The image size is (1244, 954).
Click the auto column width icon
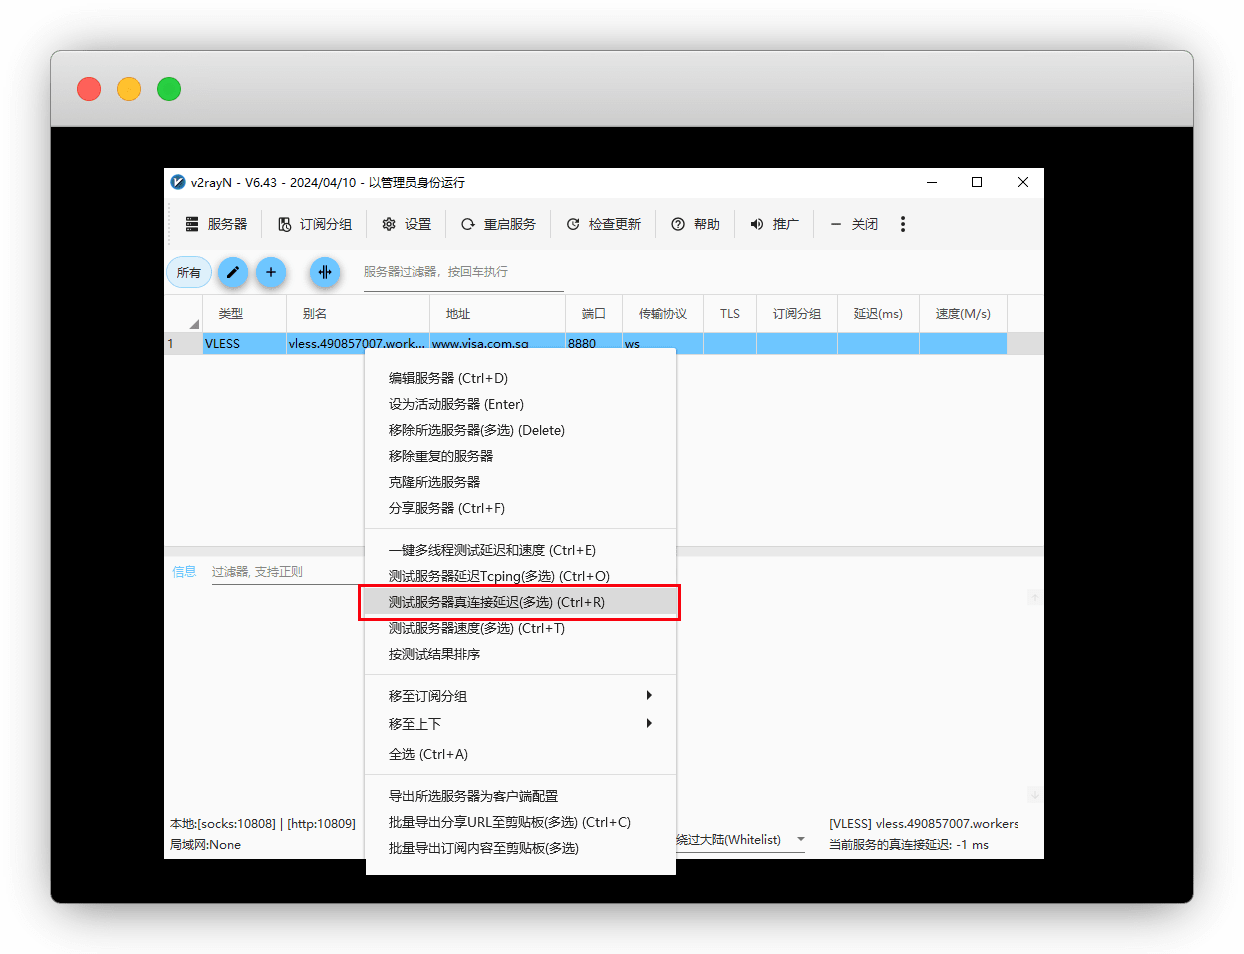(324, 272)
